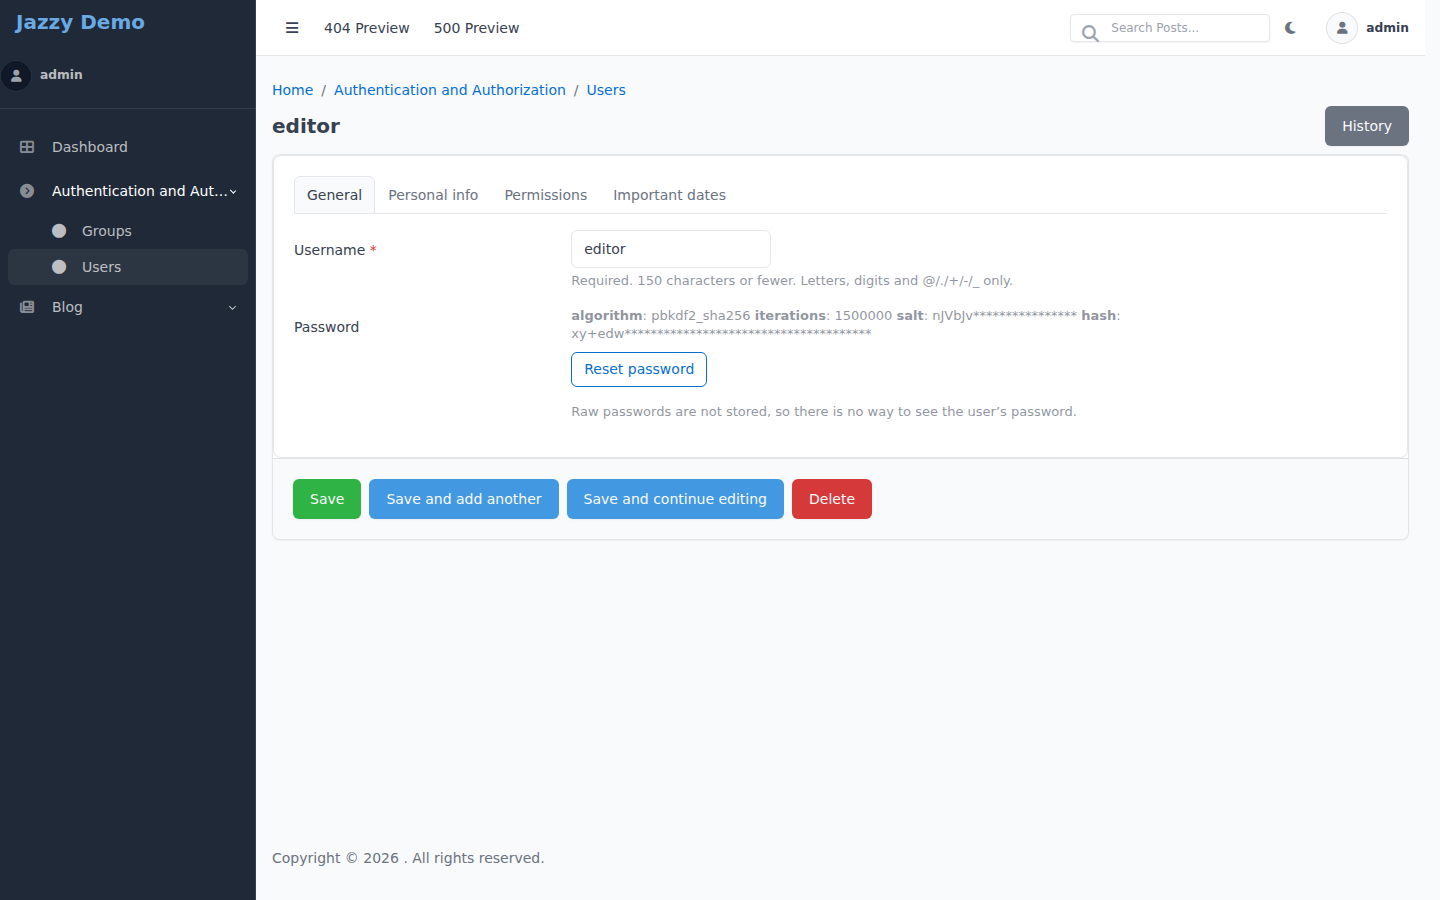This screenshot has height=900, width=1440.
Task: Click the Users circle icon
Action: [x=59, y=267]
